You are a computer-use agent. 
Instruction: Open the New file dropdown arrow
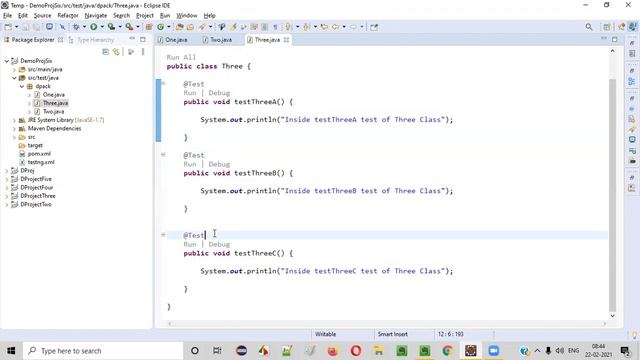point(16,27)
